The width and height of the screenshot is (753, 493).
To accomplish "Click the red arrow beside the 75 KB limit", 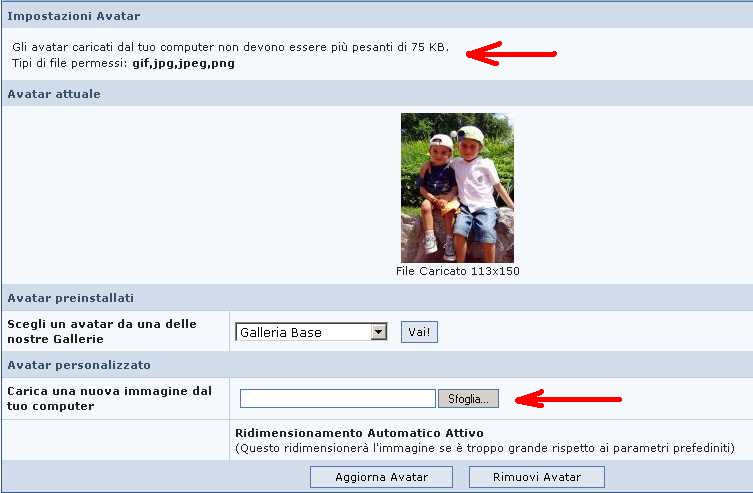I will click(x=511, y=54).
